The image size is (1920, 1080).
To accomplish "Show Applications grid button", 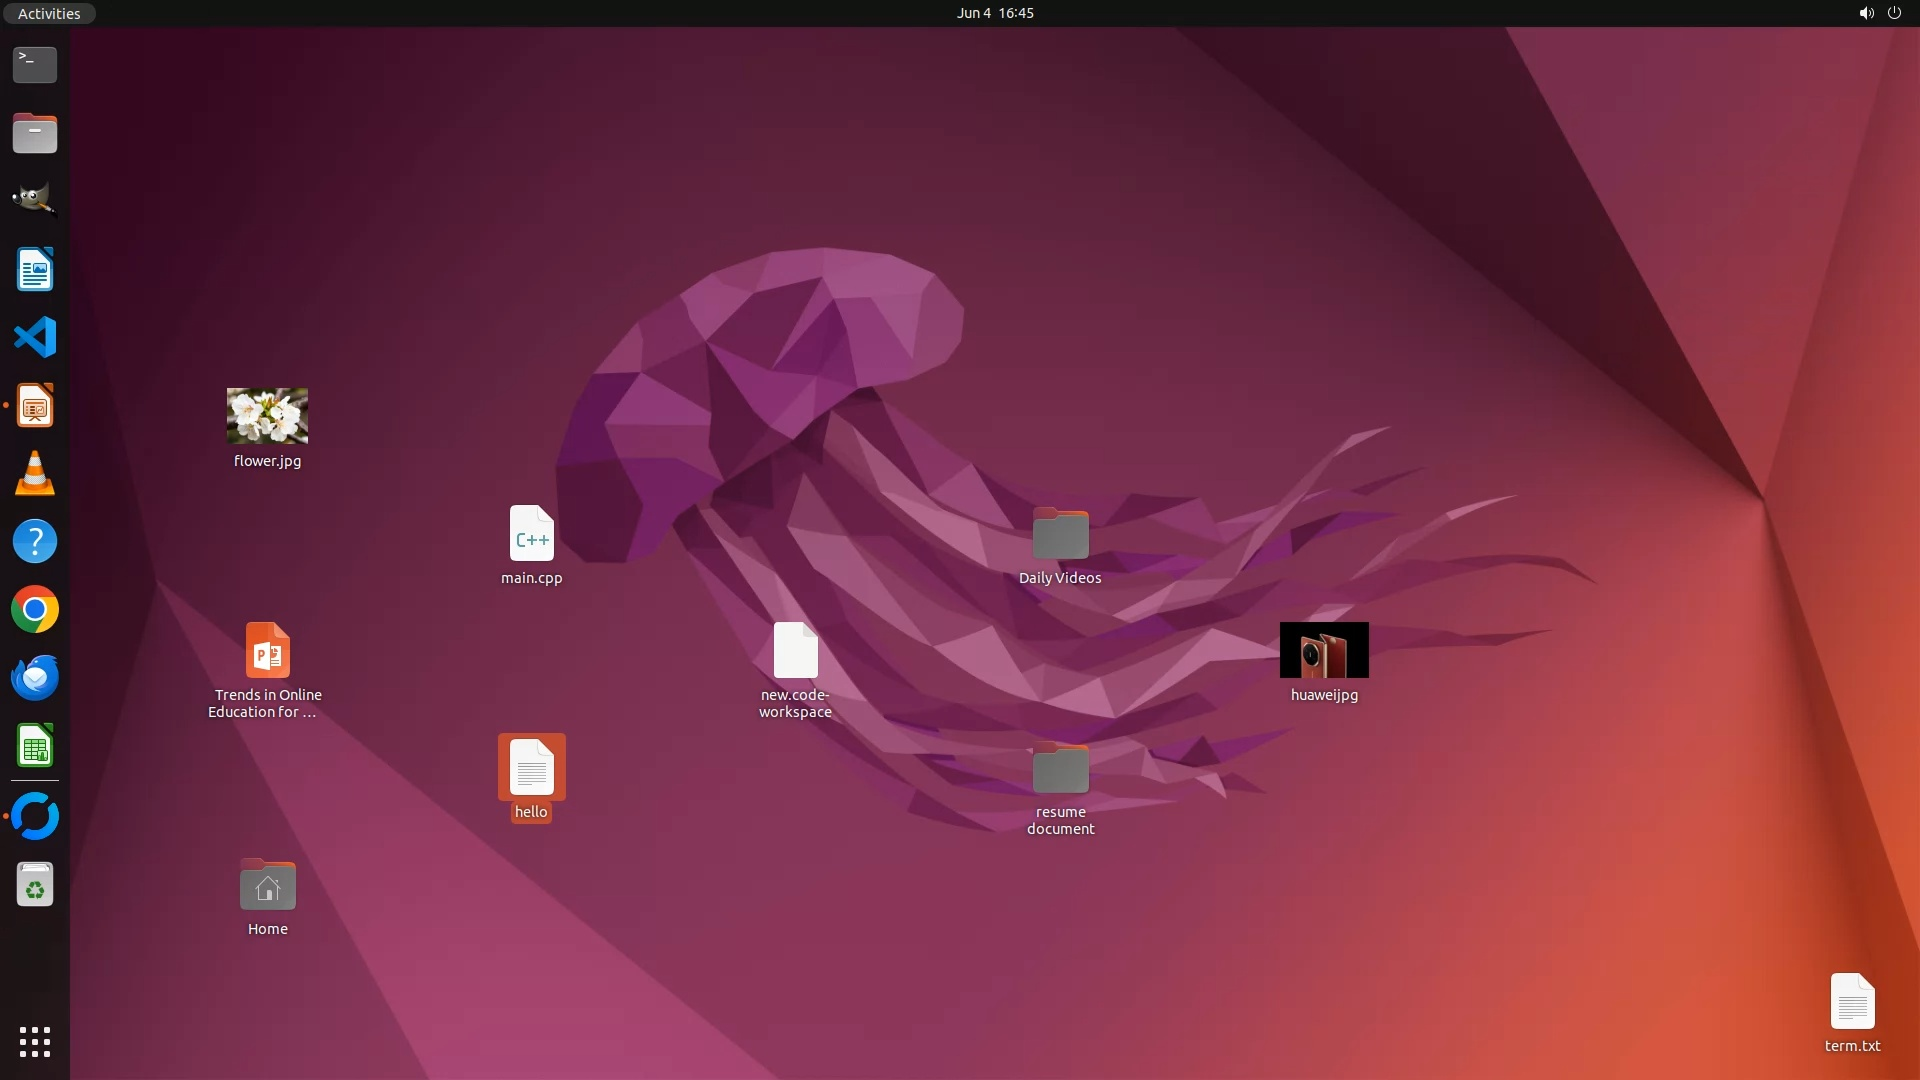I will (x=35, y=1041).
